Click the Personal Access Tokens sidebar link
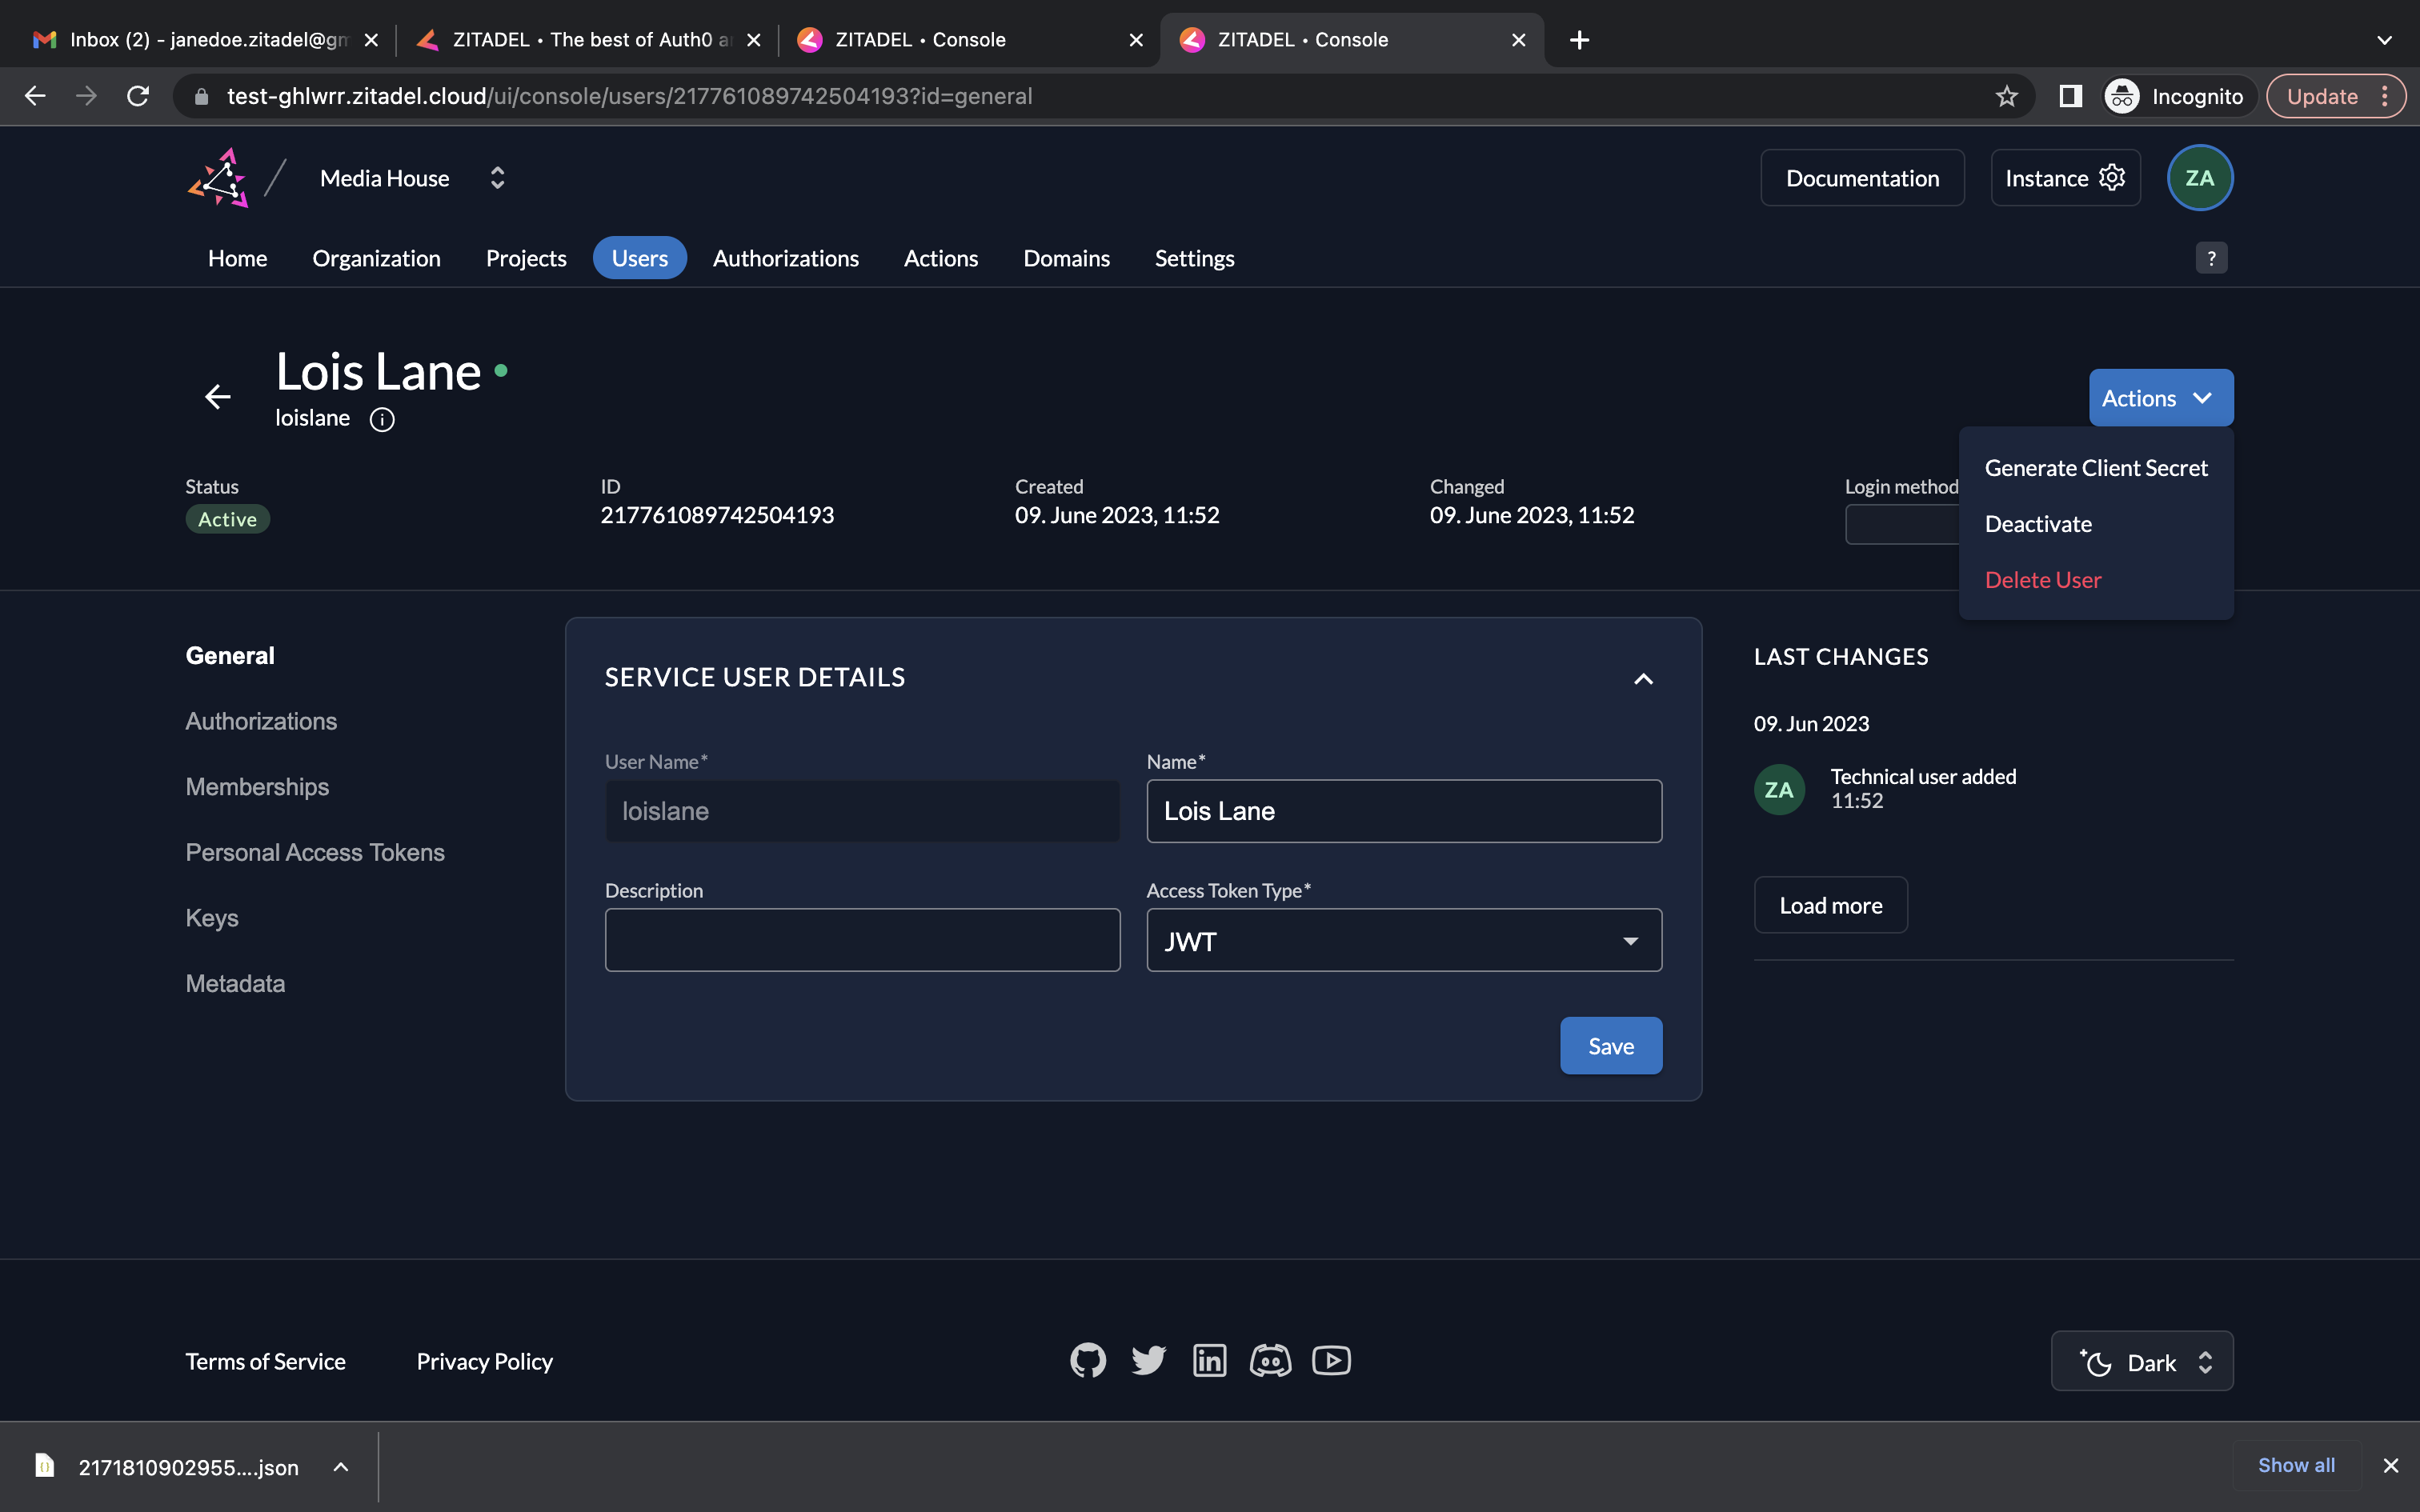 point(315,852)
